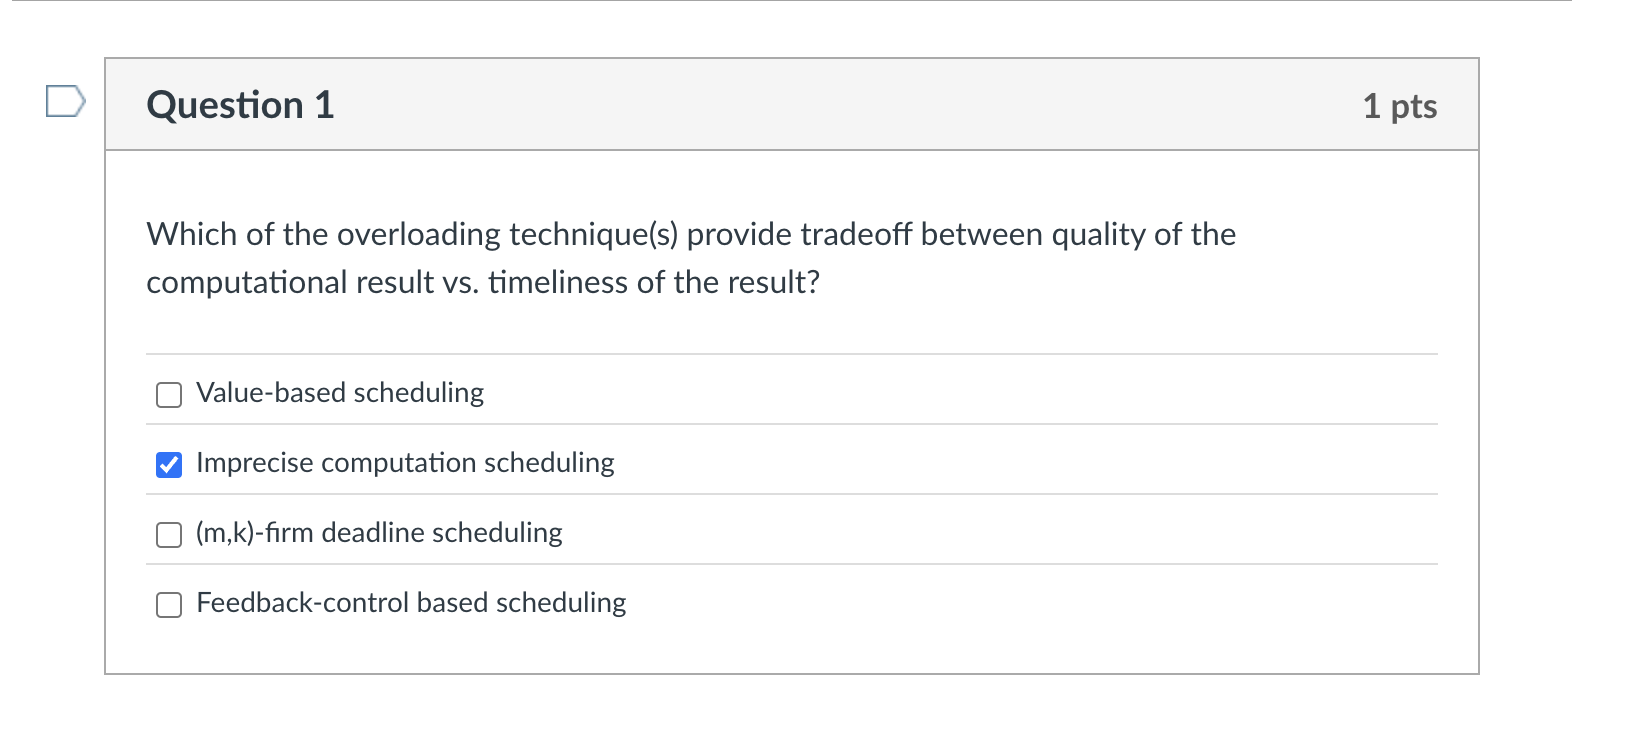Click the Question 1 header bar
The image size is (1646, 742).
[x=790, y=105]
